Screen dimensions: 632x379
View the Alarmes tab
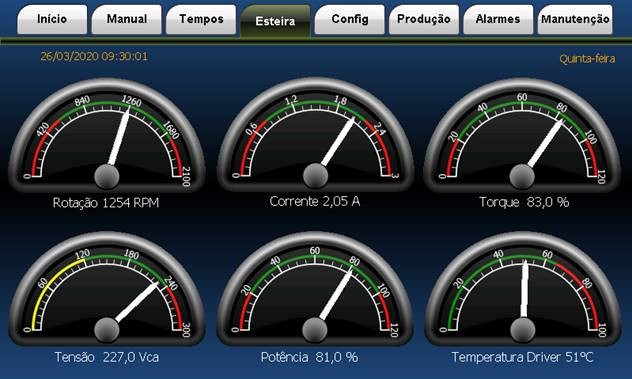click(498, 19)
